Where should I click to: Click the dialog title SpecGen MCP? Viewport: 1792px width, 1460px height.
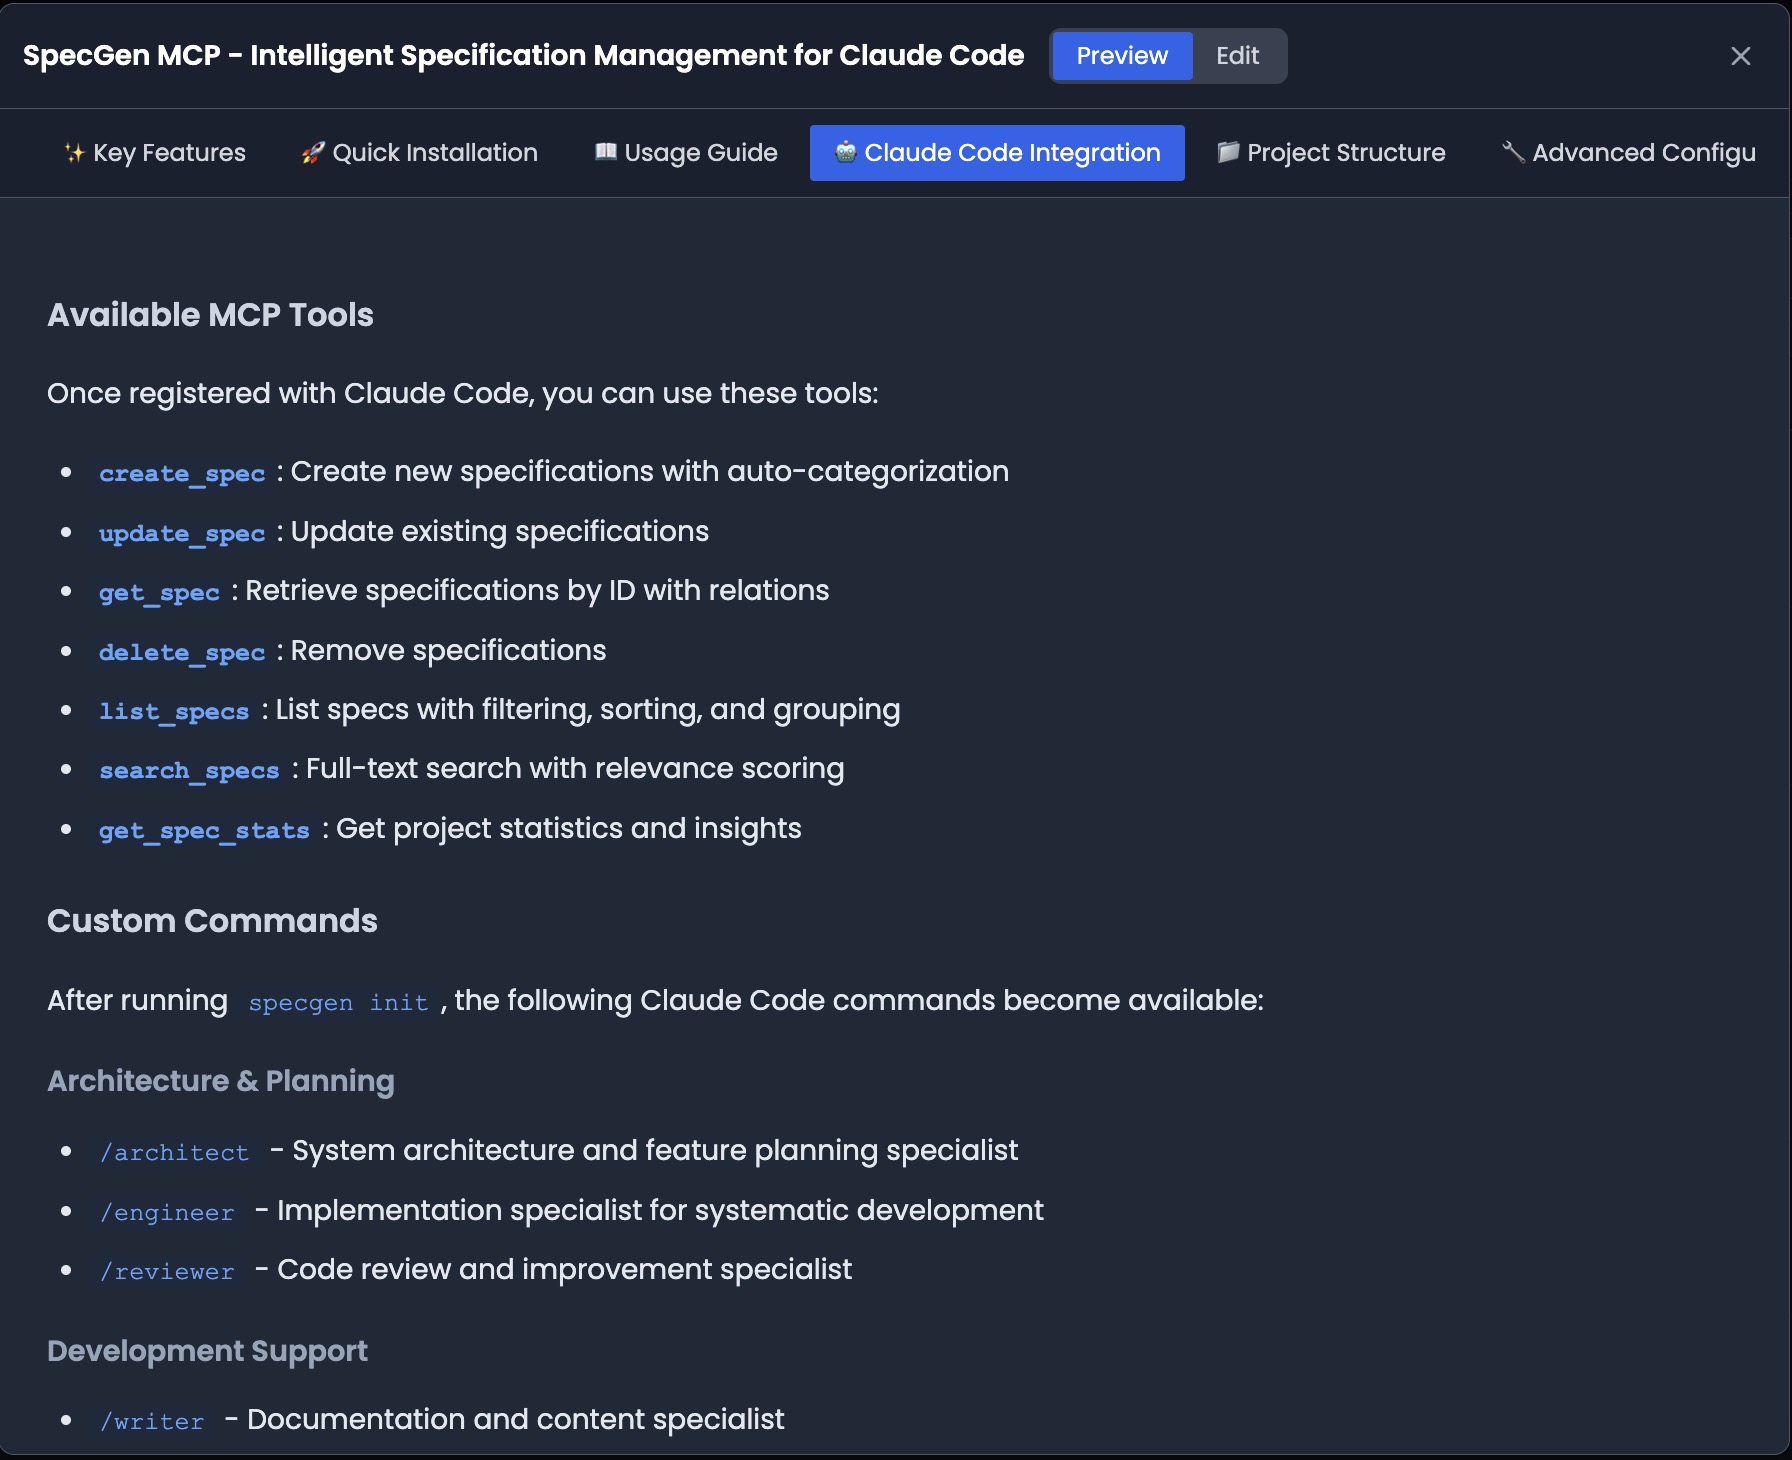(x=523, y=56)
